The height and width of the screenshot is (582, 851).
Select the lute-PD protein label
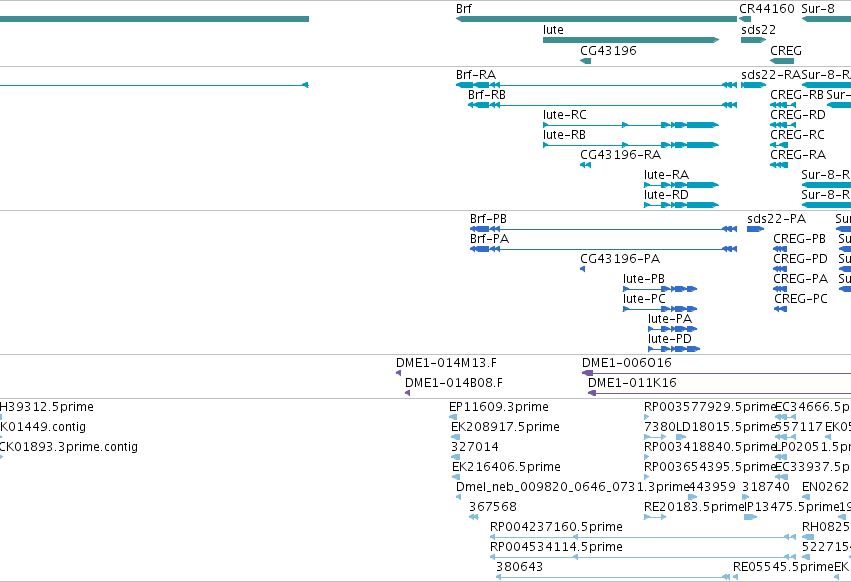pyautogui.click(x=670, y=339)
